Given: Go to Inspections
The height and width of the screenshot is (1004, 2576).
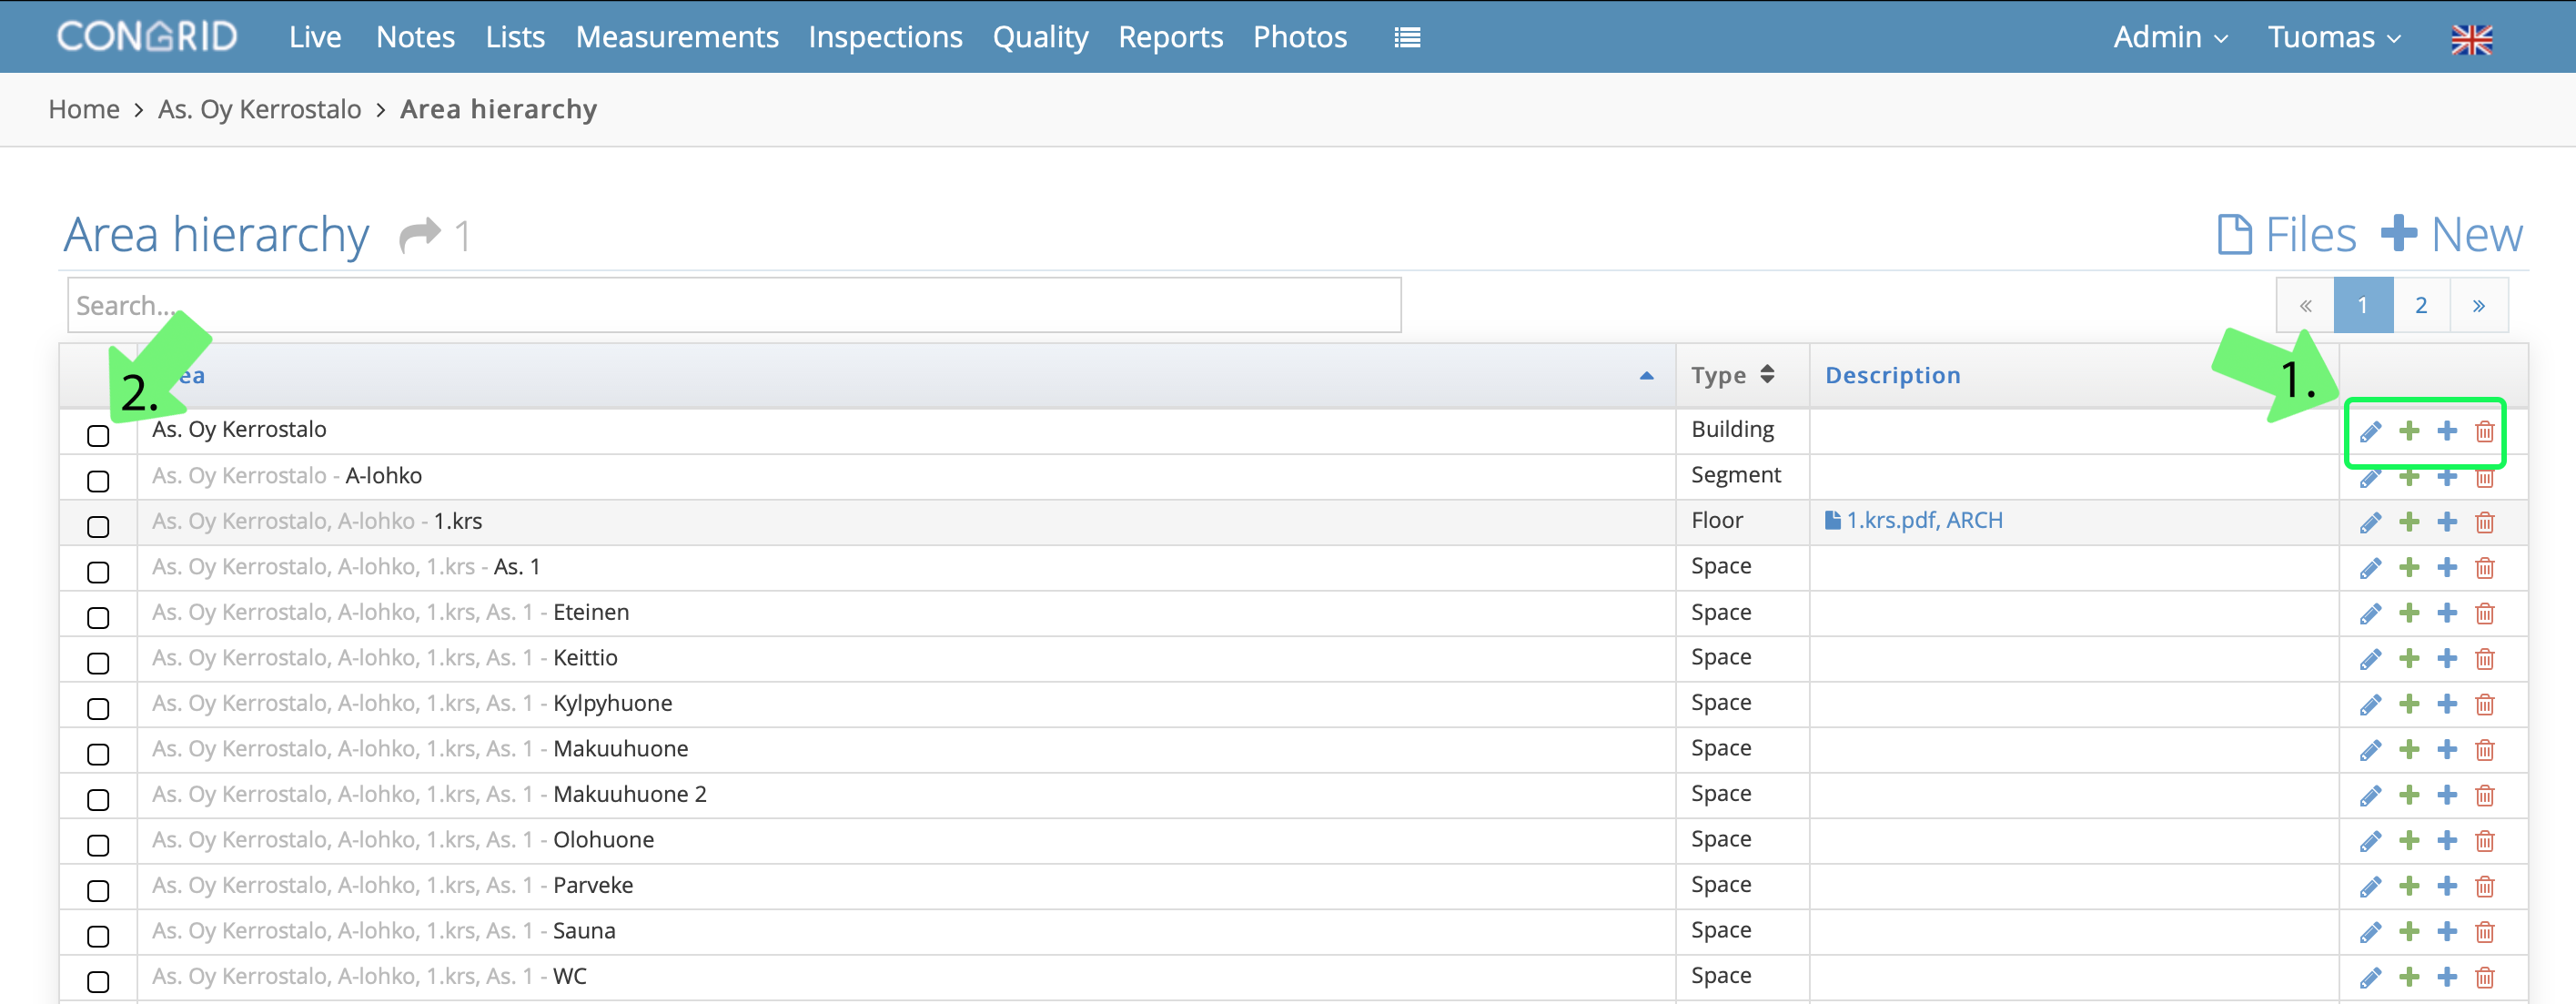Looking at the screenshot, I should click(885, 37).
